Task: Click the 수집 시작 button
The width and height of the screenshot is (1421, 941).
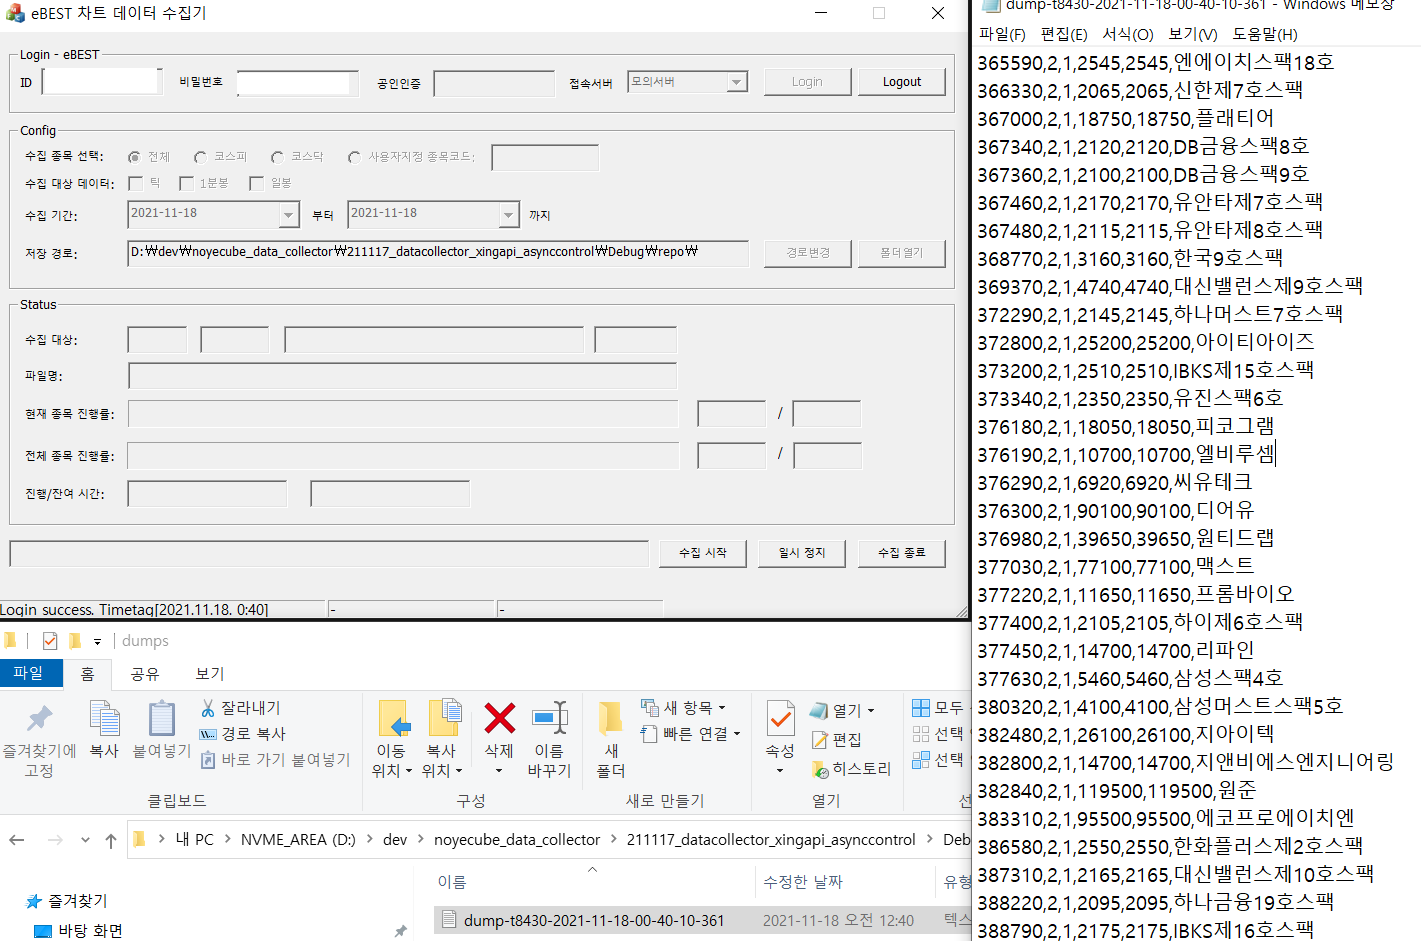Action: 703,553
